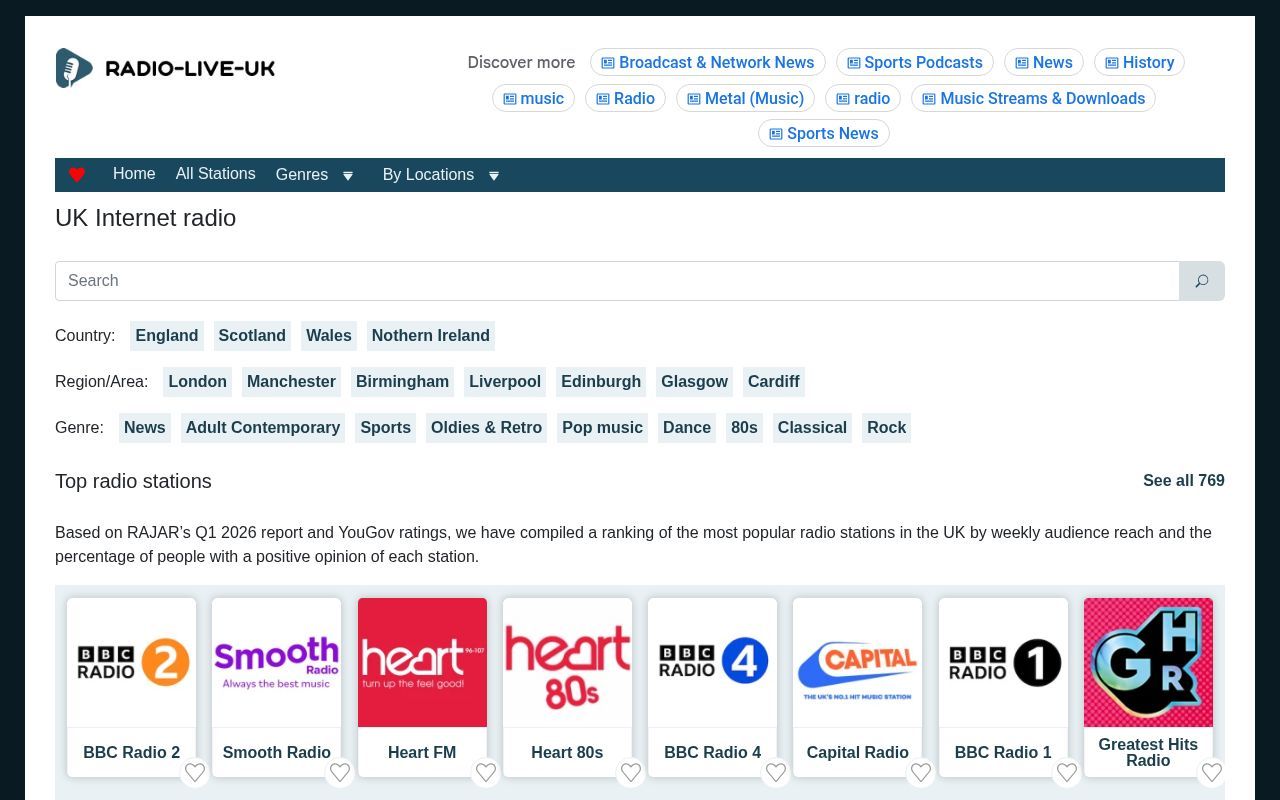The width and height of the screenshot is (1280, 800).
Task: Select Edinburgh region tag
Action: click(601, 382)
